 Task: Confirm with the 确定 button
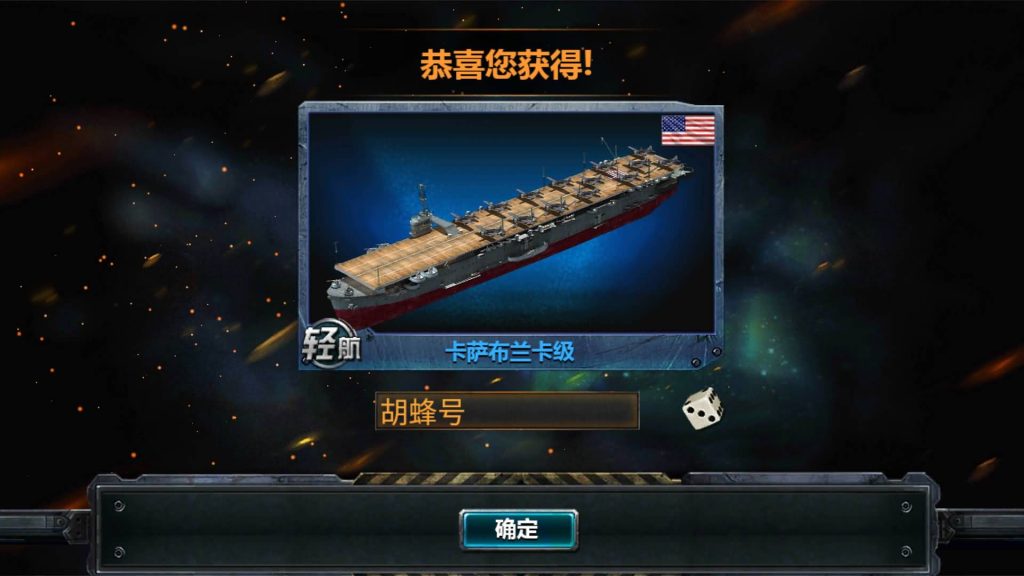pyautogui.click(x=518, y=529)
